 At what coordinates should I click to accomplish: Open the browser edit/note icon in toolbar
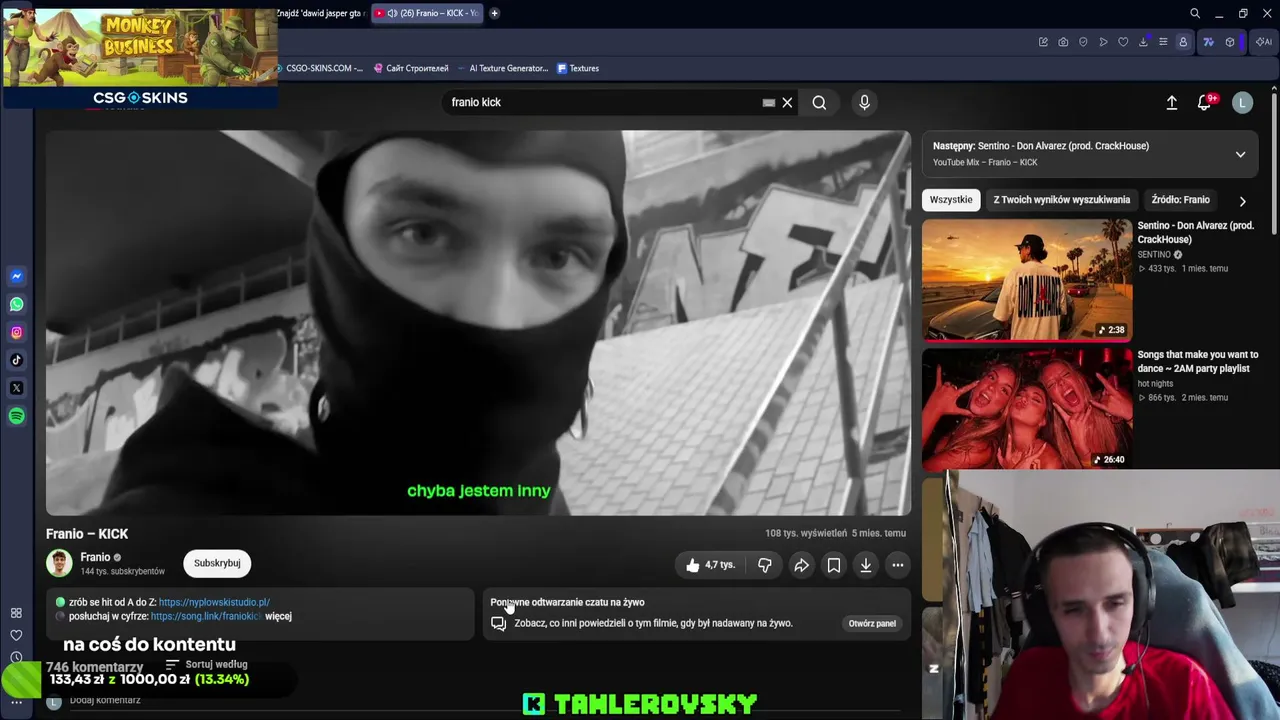pos(1043,42)
